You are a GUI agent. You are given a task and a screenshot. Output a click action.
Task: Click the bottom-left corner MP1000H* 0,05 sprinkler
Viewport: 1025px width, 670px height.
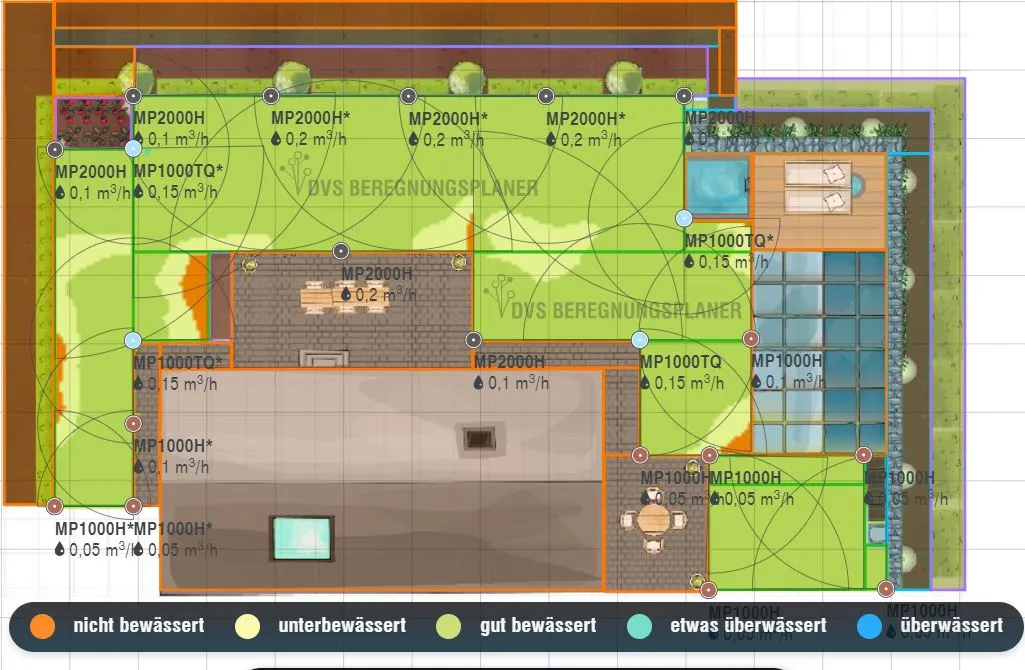(55, 506)
